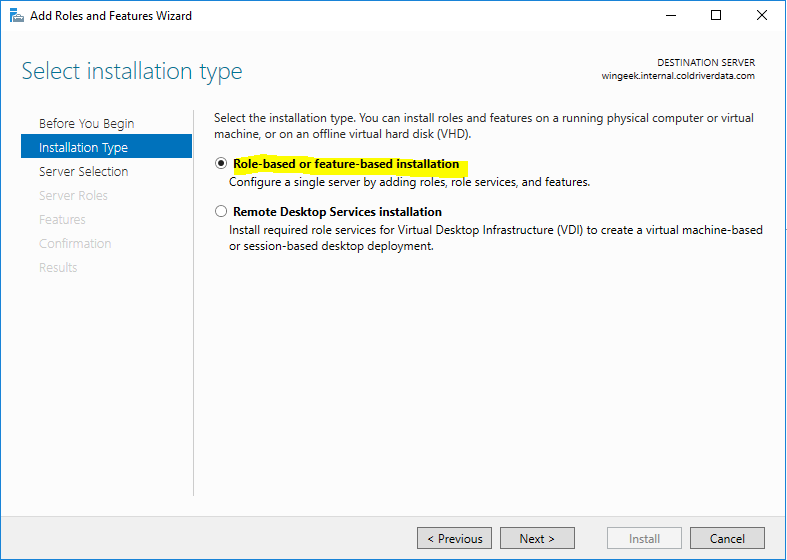Click the wizard icon in the title bar
Viewport: 787px width, 560px height.
tap(16, 16)
